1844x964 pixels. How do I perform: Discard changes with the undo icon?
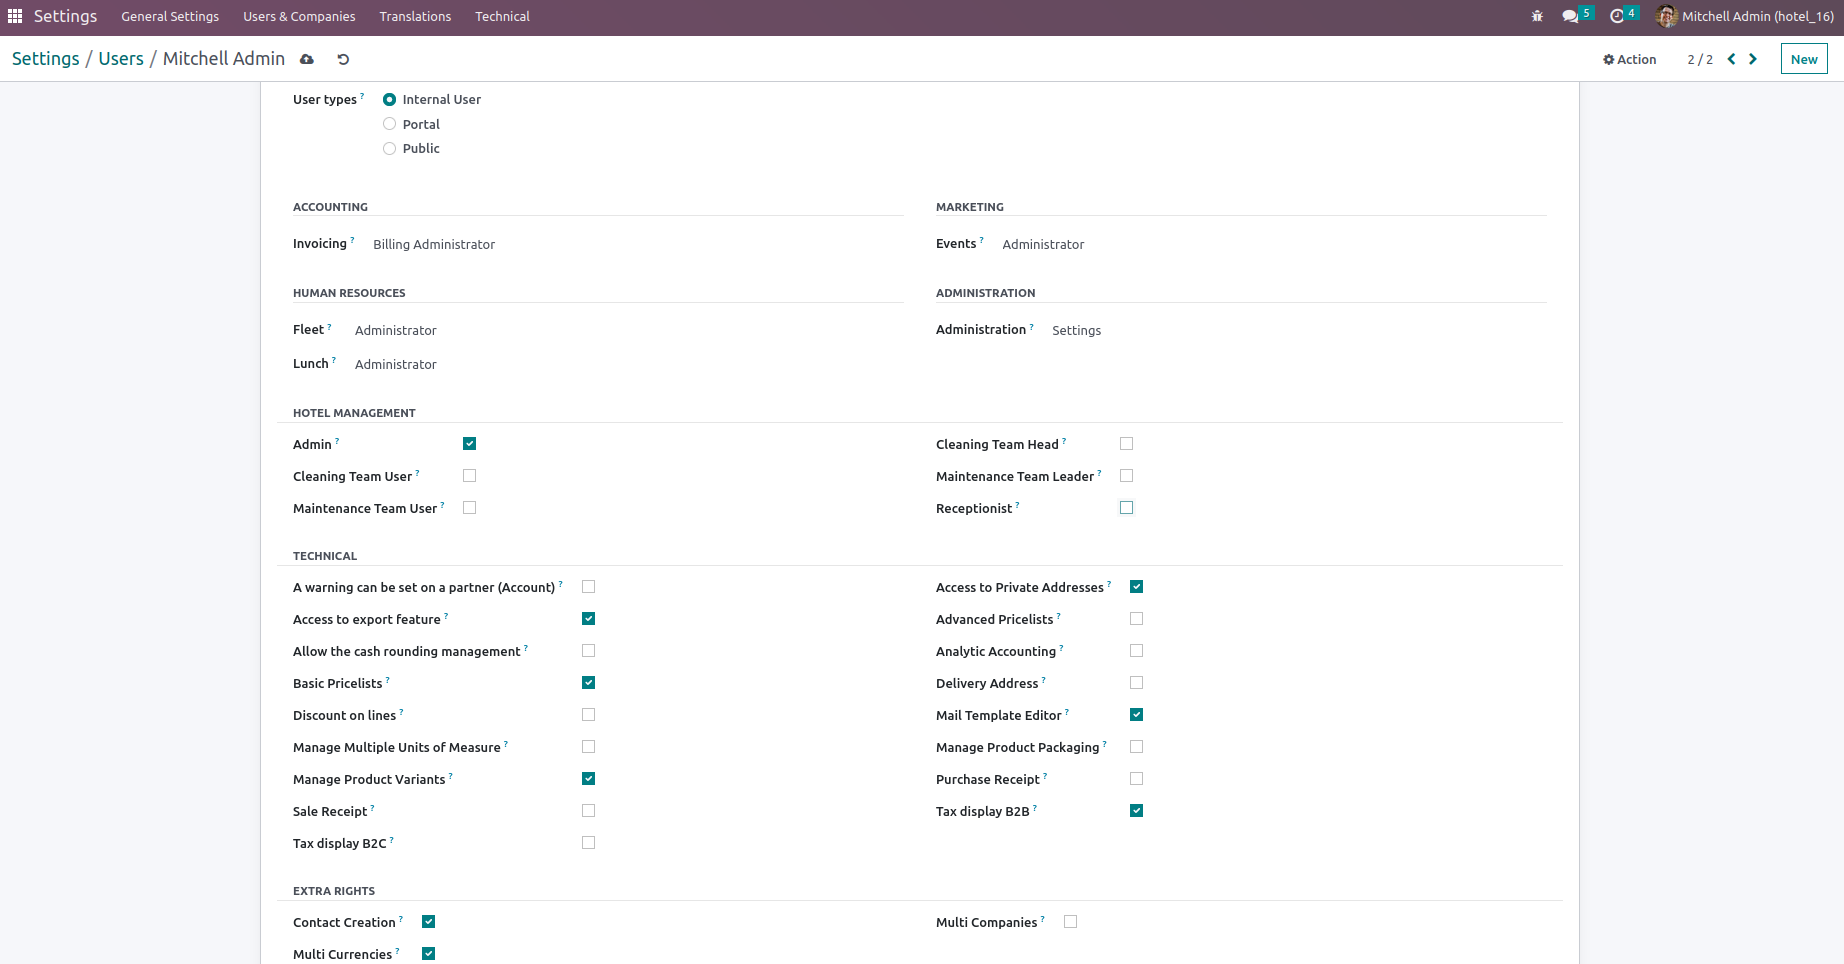pos(343,59)
